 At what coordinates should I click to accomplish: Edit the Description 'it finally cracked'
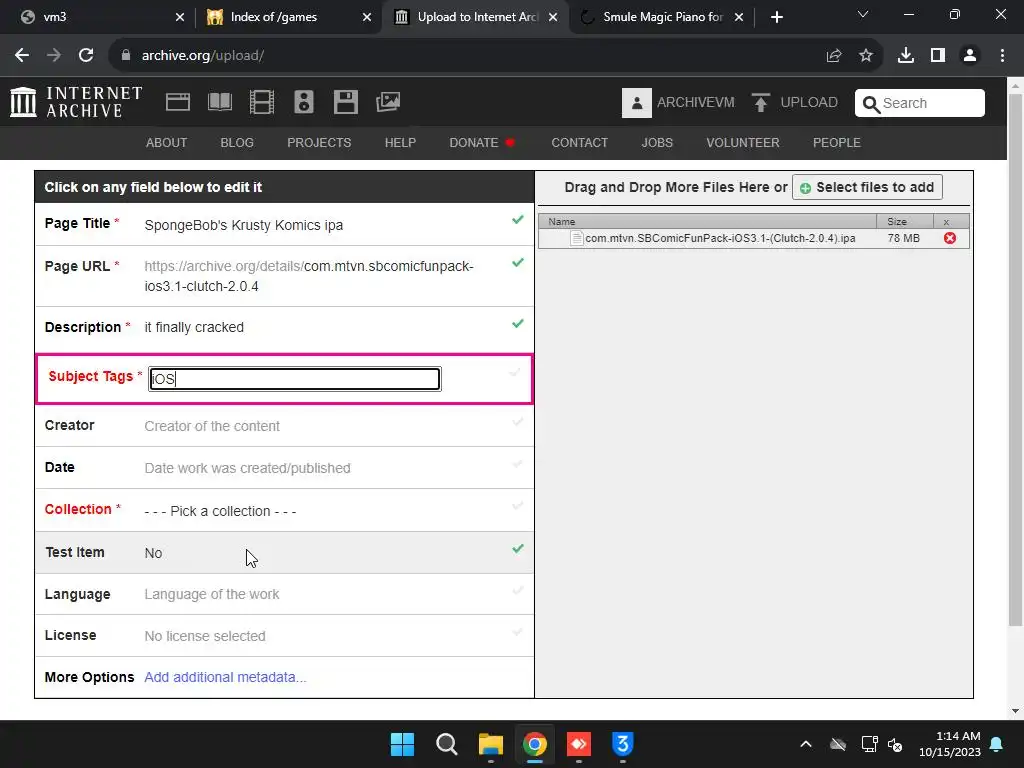[194, 327]
